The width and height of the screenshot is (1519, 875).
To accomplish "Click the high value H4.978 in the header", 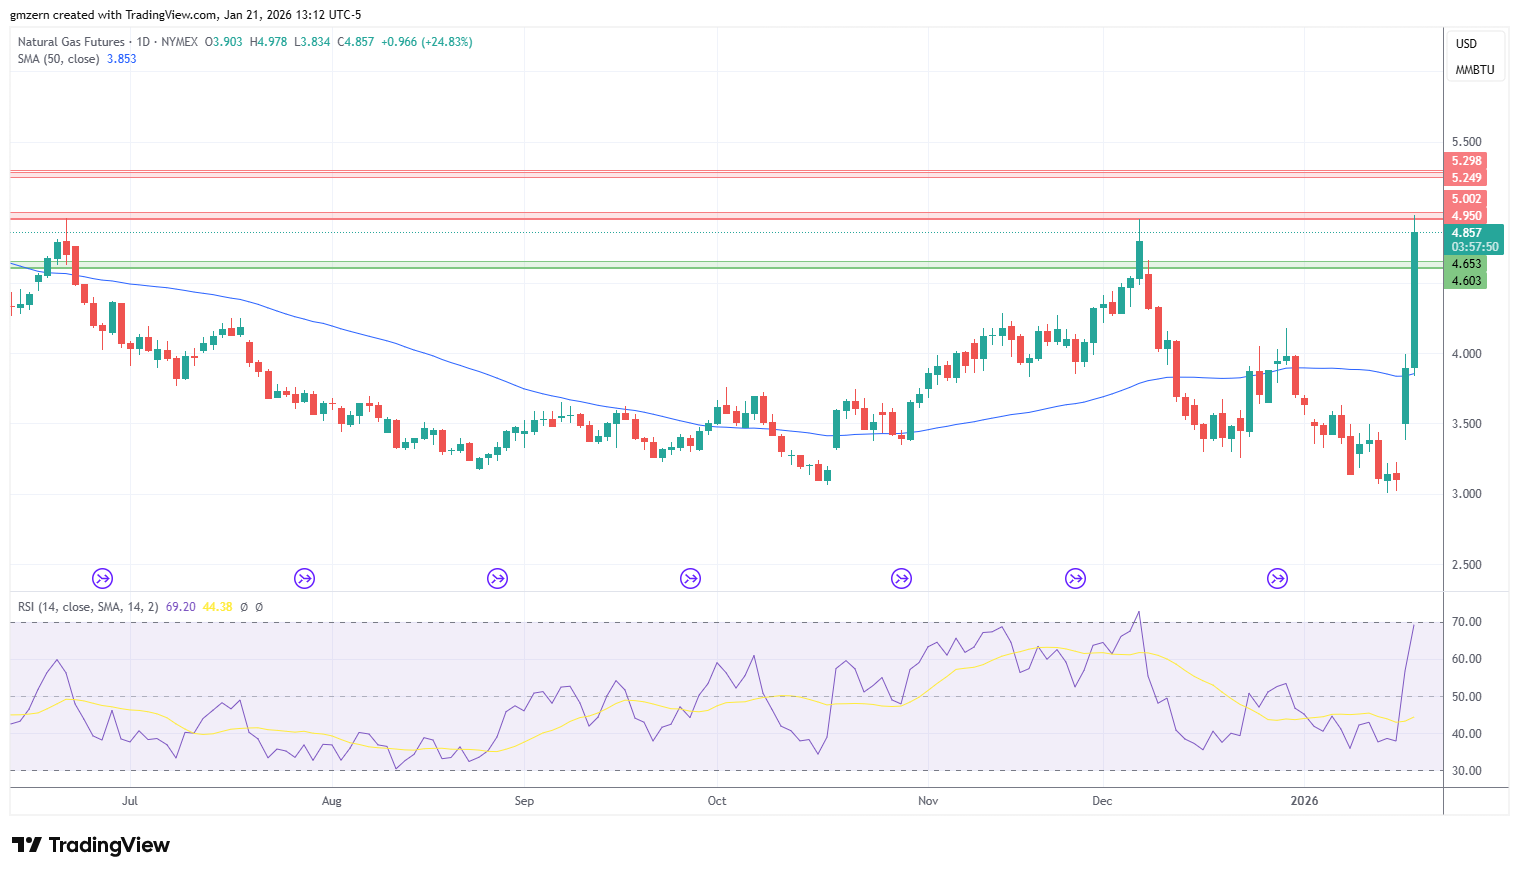I will pyautogui.click(x=268, y=42).
